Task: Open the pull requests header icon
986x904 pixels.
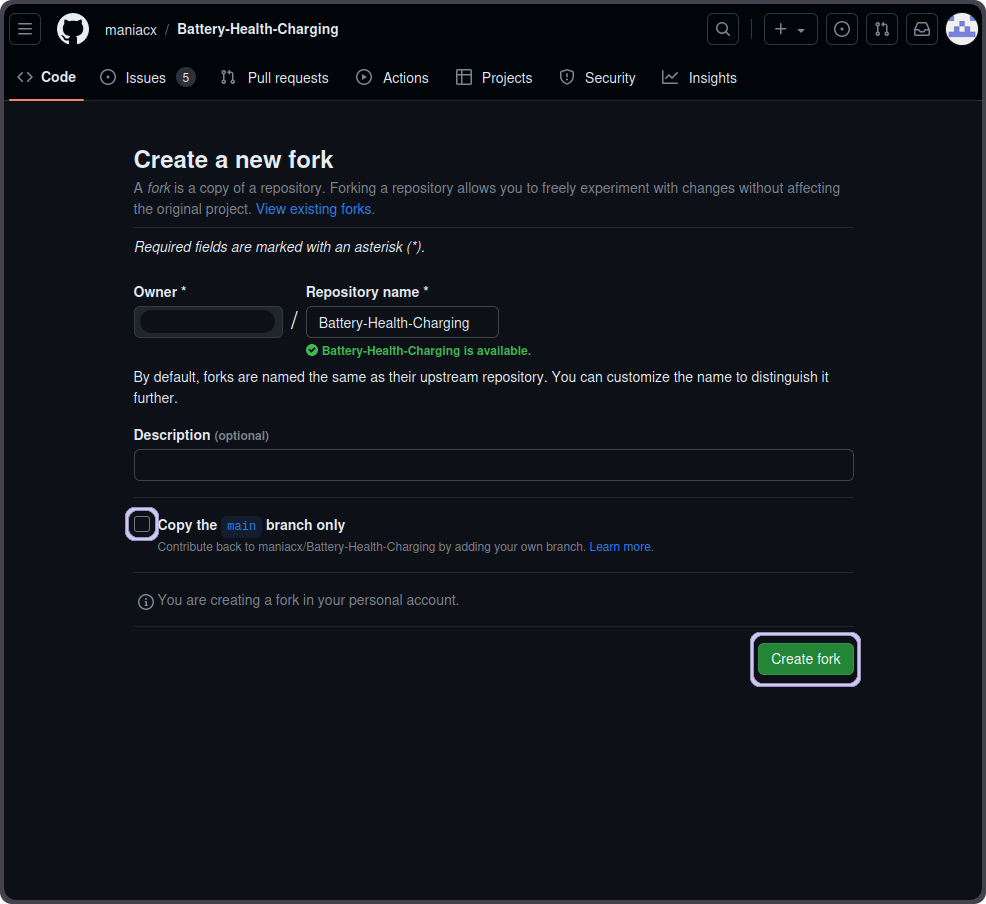Action: click(882, 29)
